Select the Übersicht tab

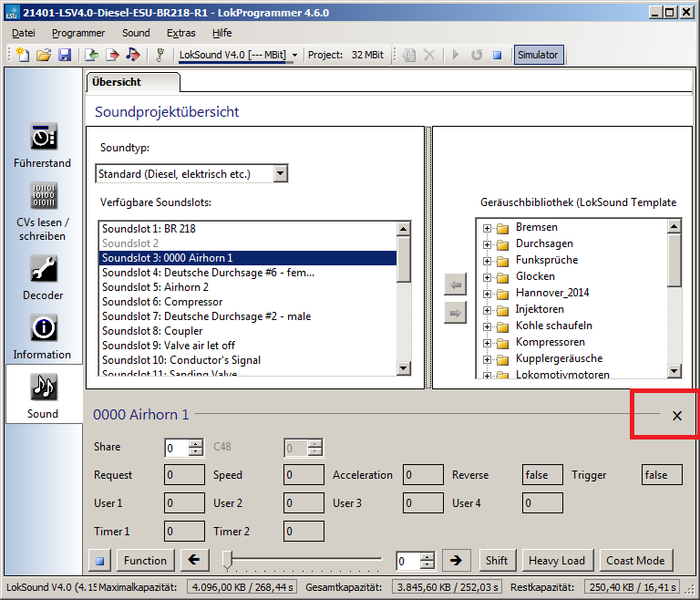(x=133, y=82)
